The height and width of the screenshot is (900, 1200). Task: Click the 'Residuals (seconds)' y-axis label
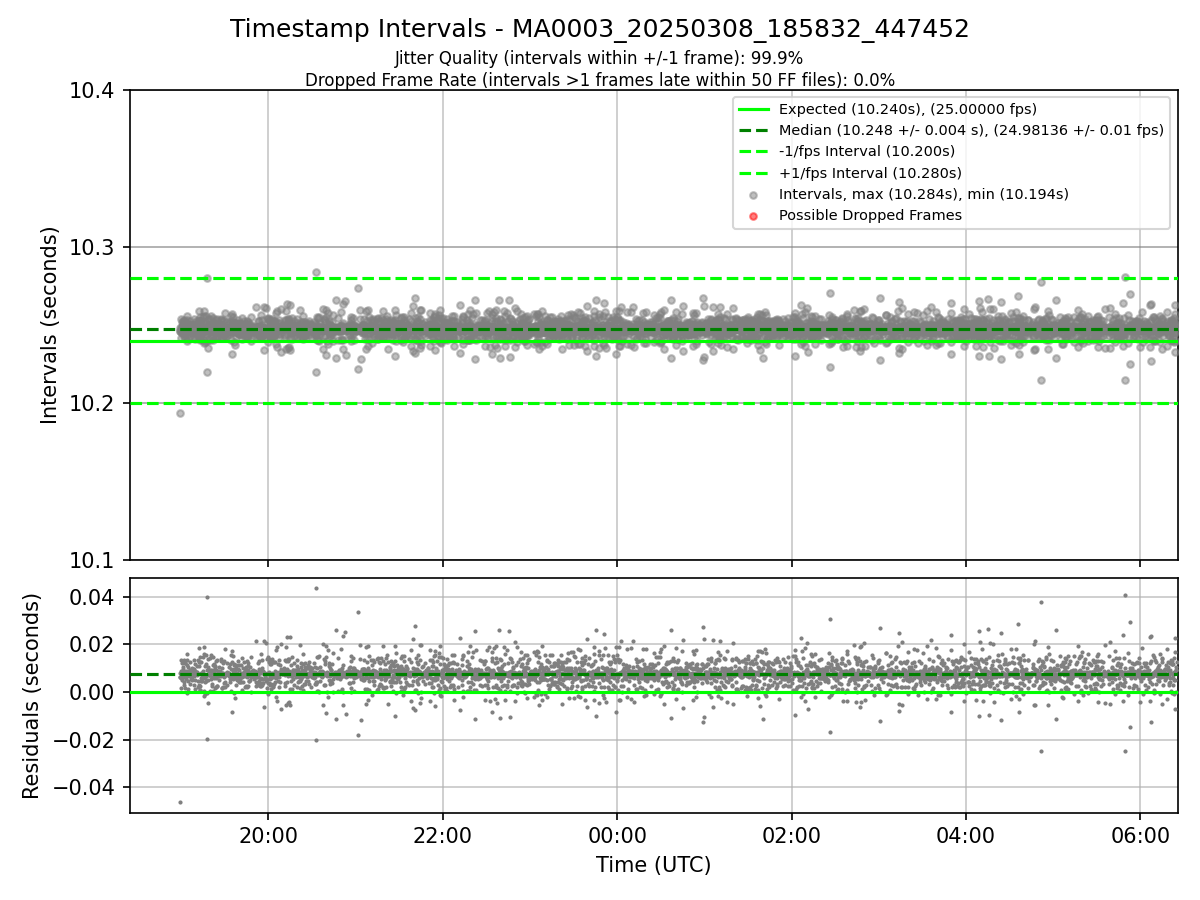pyautogui.click(x=32, y=695)
